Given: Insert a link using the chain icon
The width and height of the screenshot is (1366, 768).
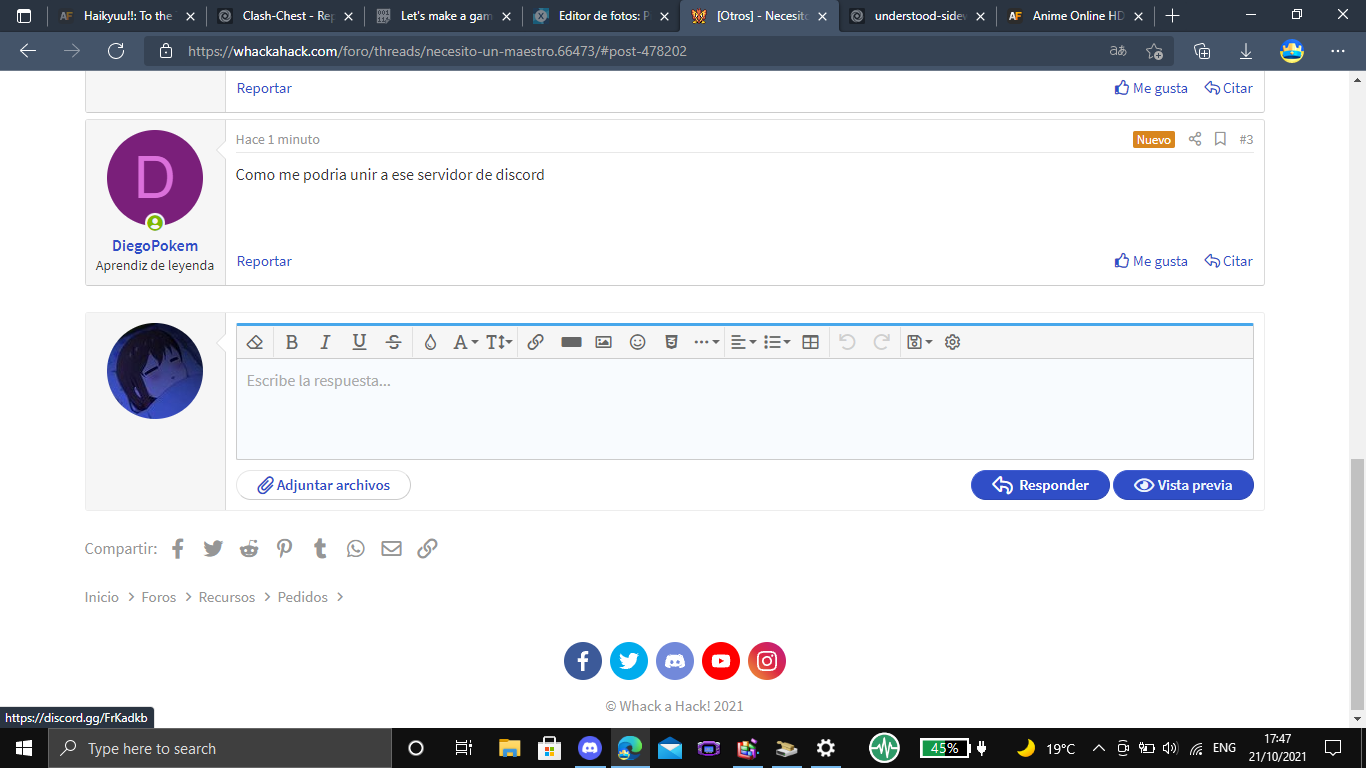Looking at the screenshot, I should click(x=535, y=342).
